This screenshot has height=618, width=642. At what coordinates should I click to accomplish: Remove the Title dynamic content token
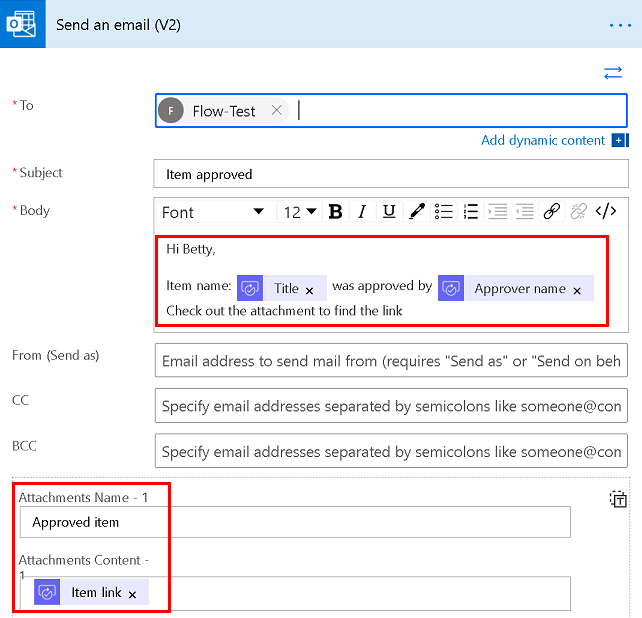310,289
